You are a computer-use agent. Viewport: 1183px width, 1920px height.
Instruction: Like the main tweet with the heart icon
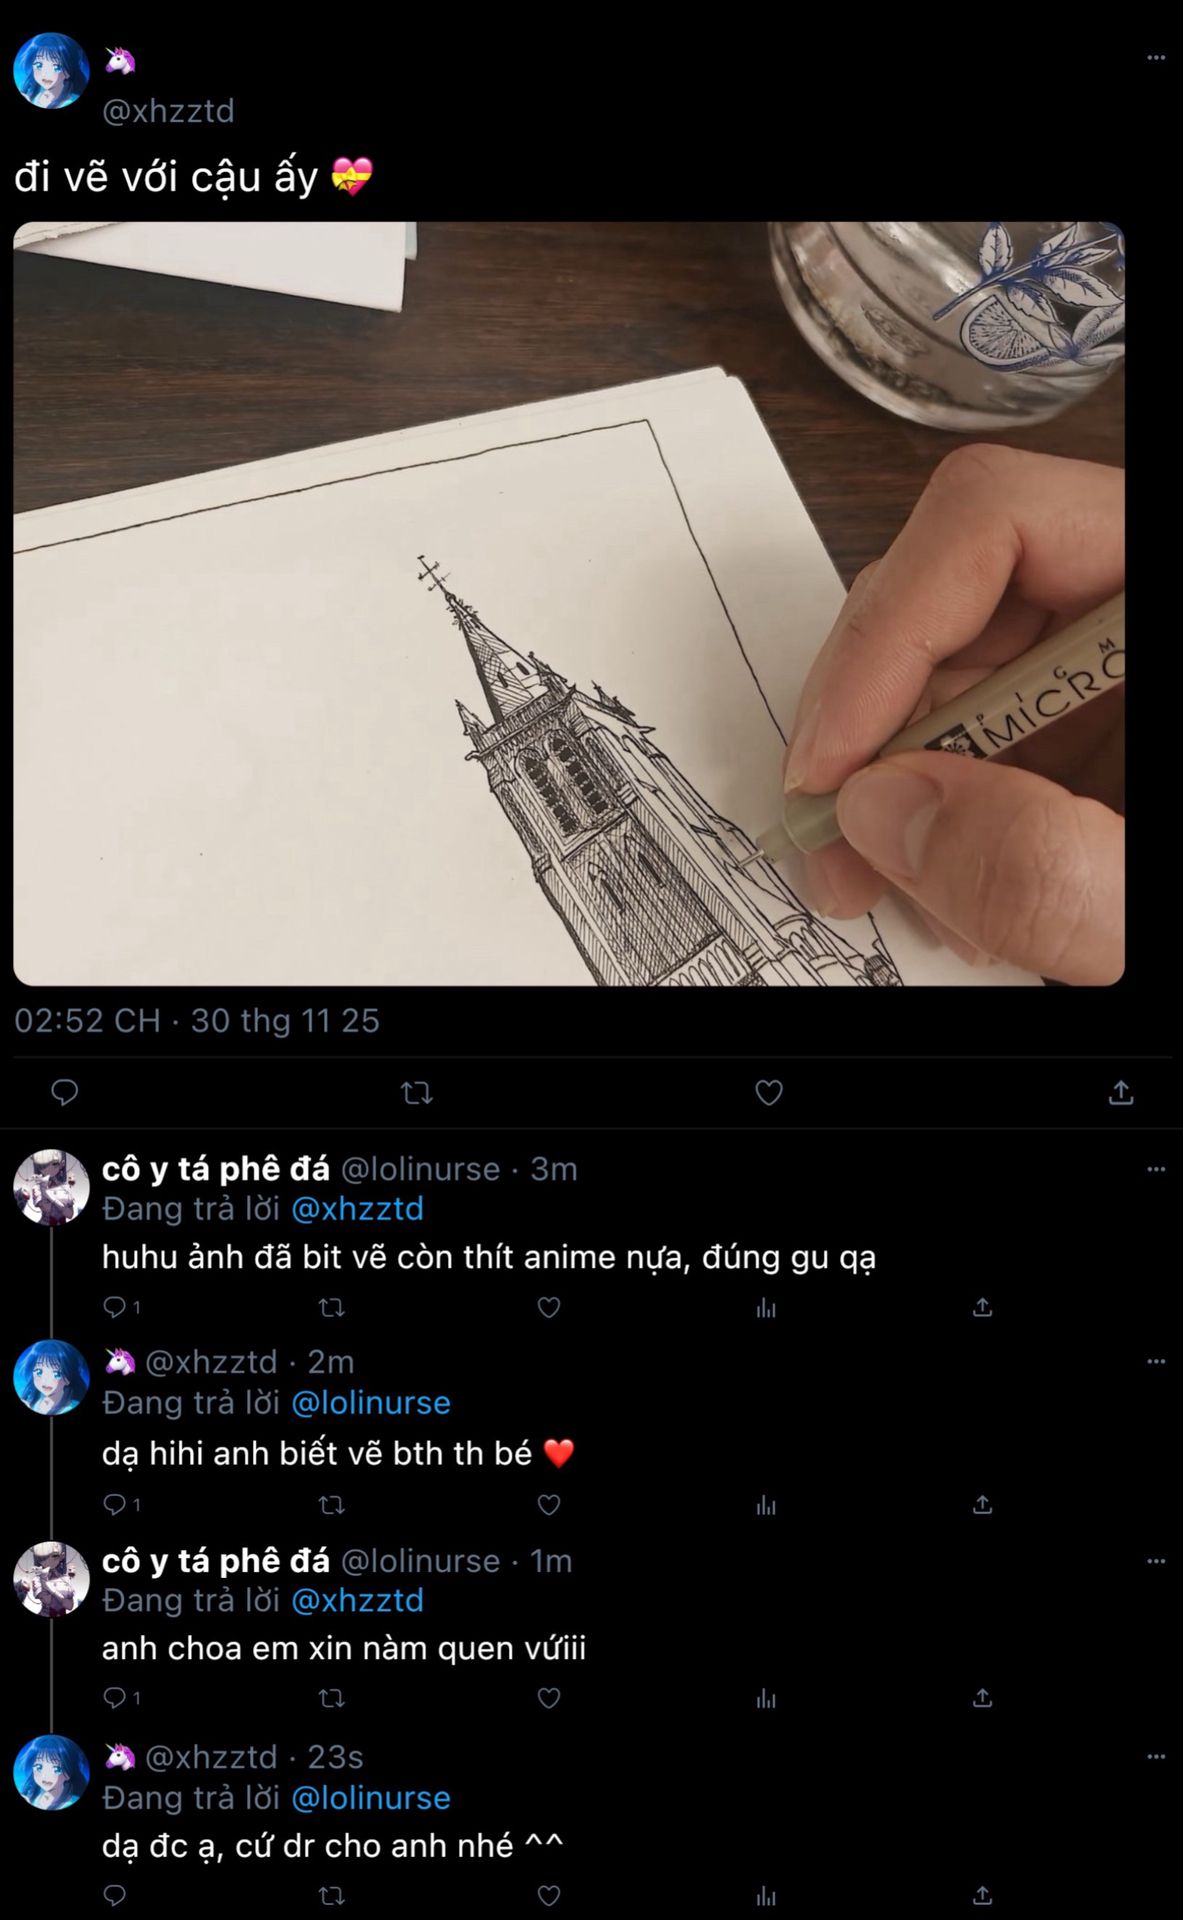(768, 1092)
